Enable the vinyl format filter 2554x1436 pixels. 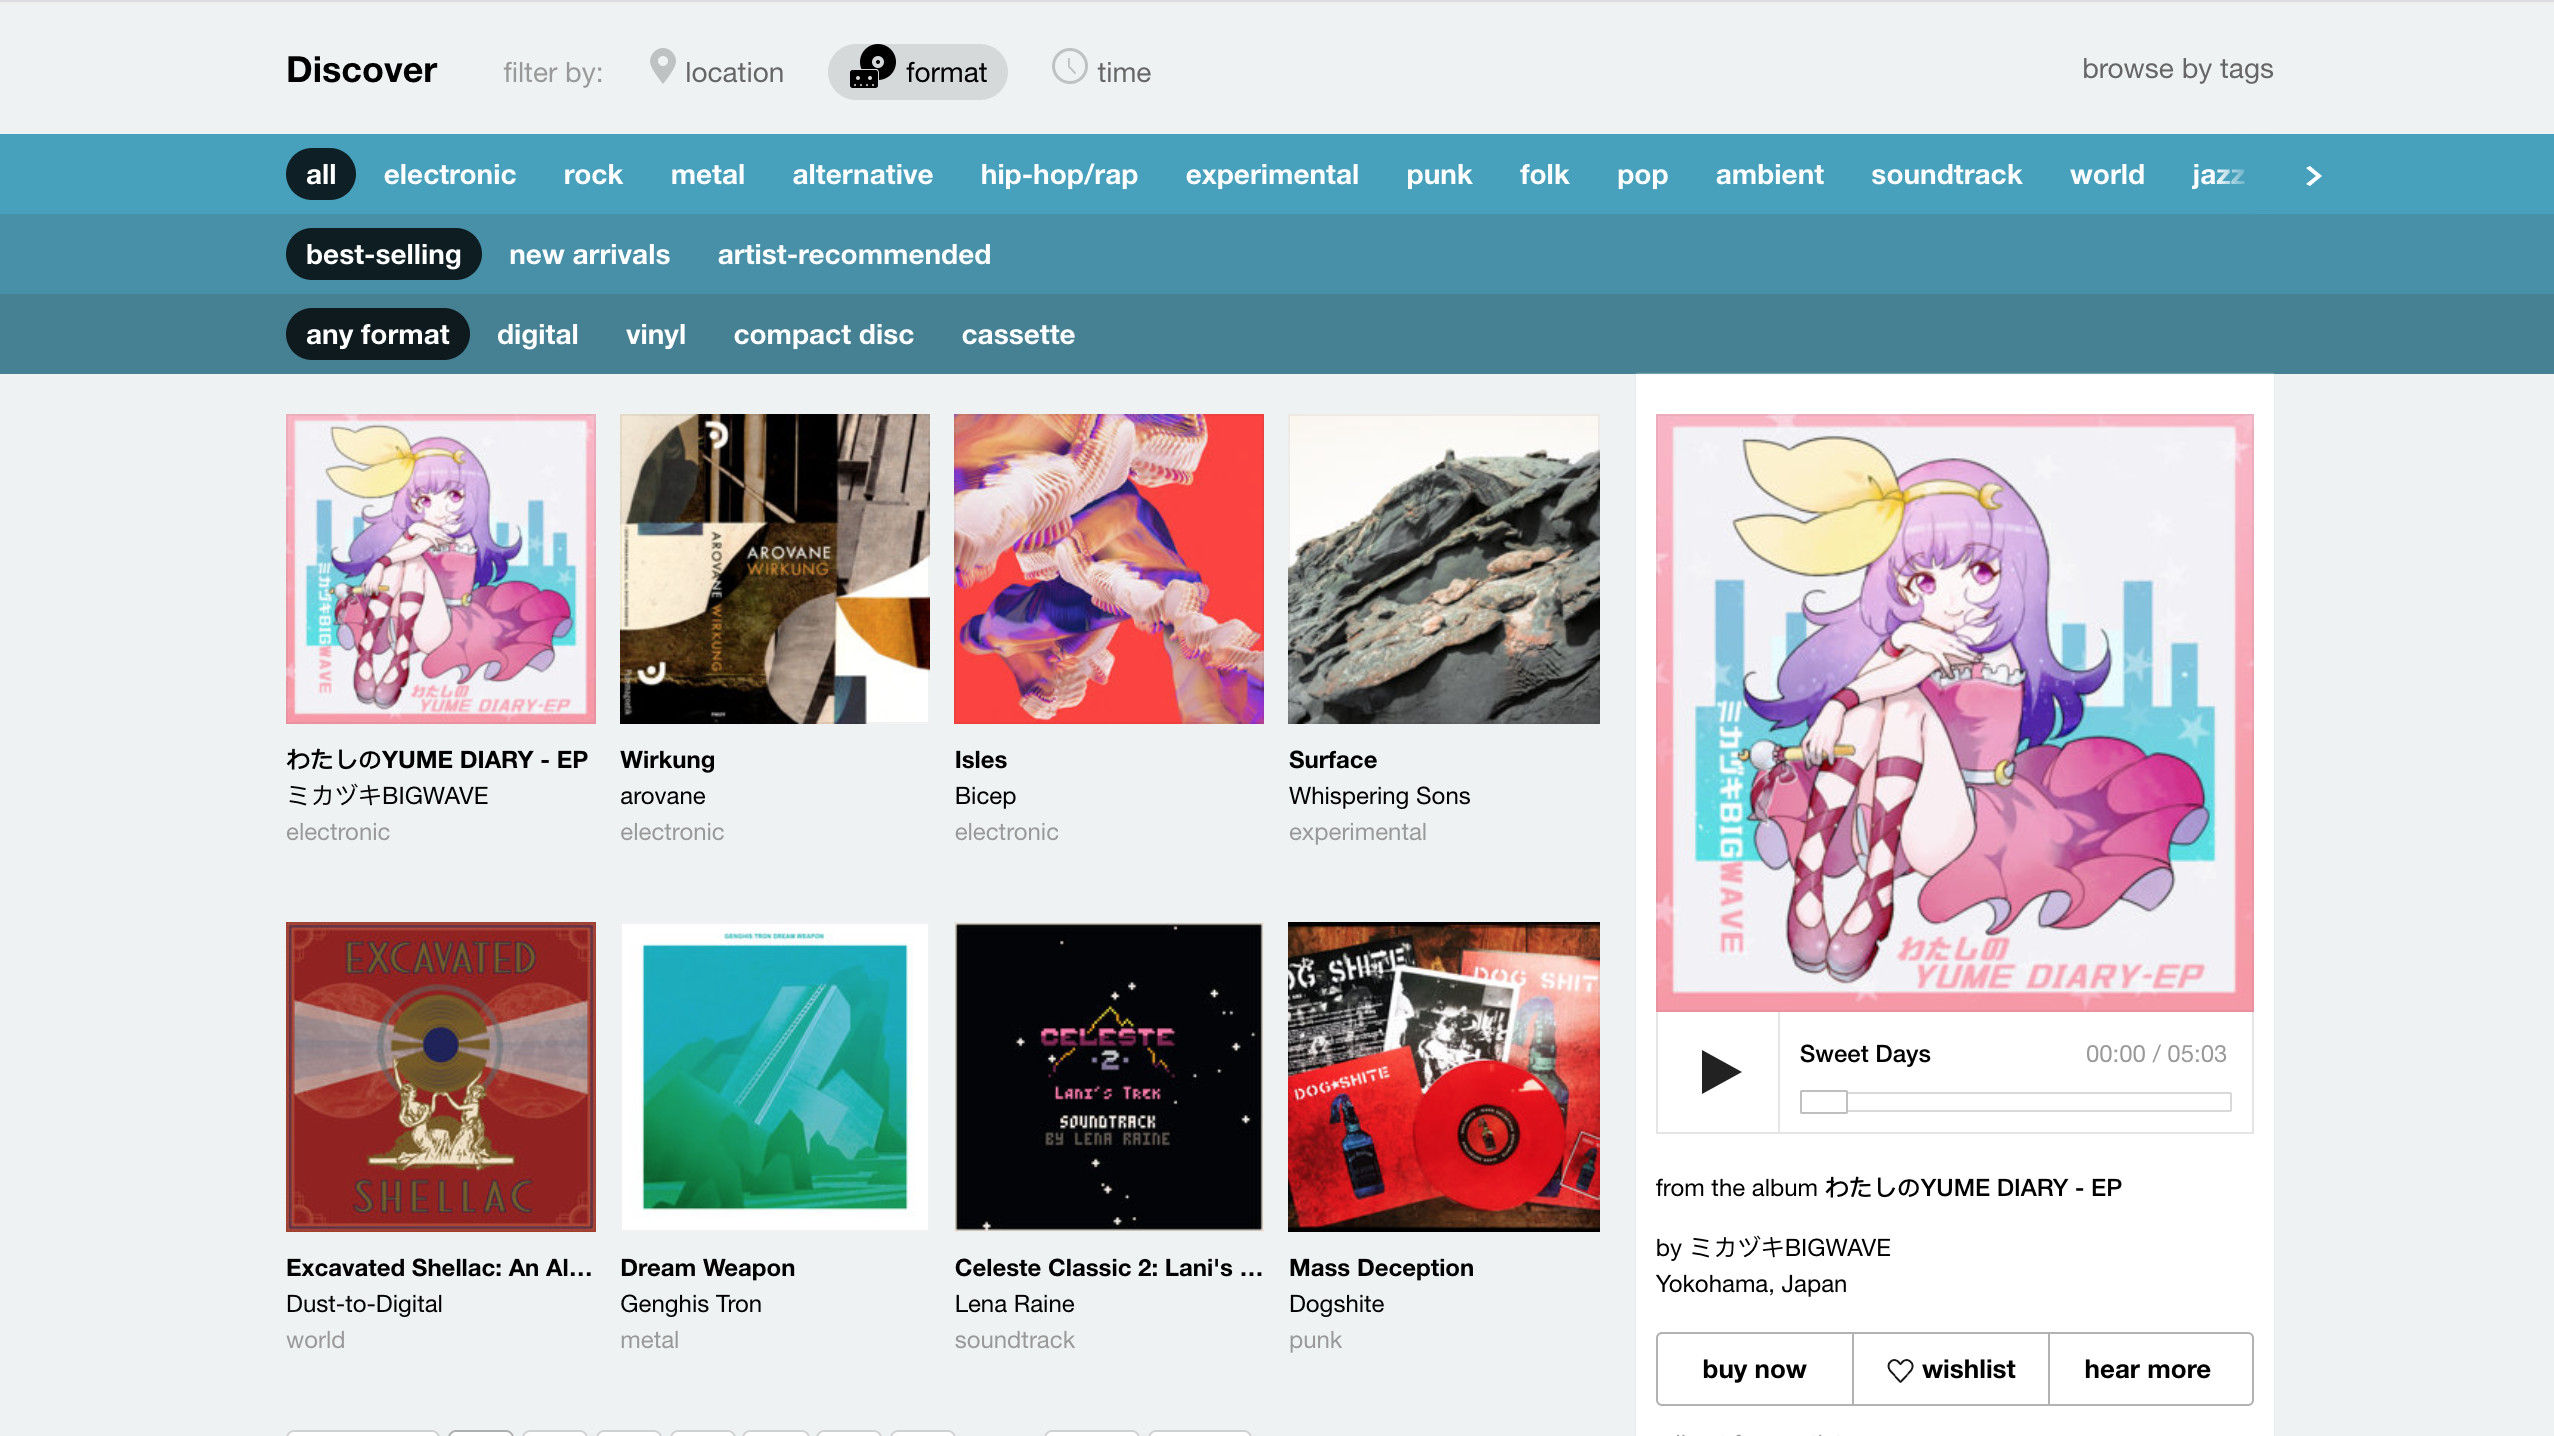pyautogui.click(x=655, y=334)
